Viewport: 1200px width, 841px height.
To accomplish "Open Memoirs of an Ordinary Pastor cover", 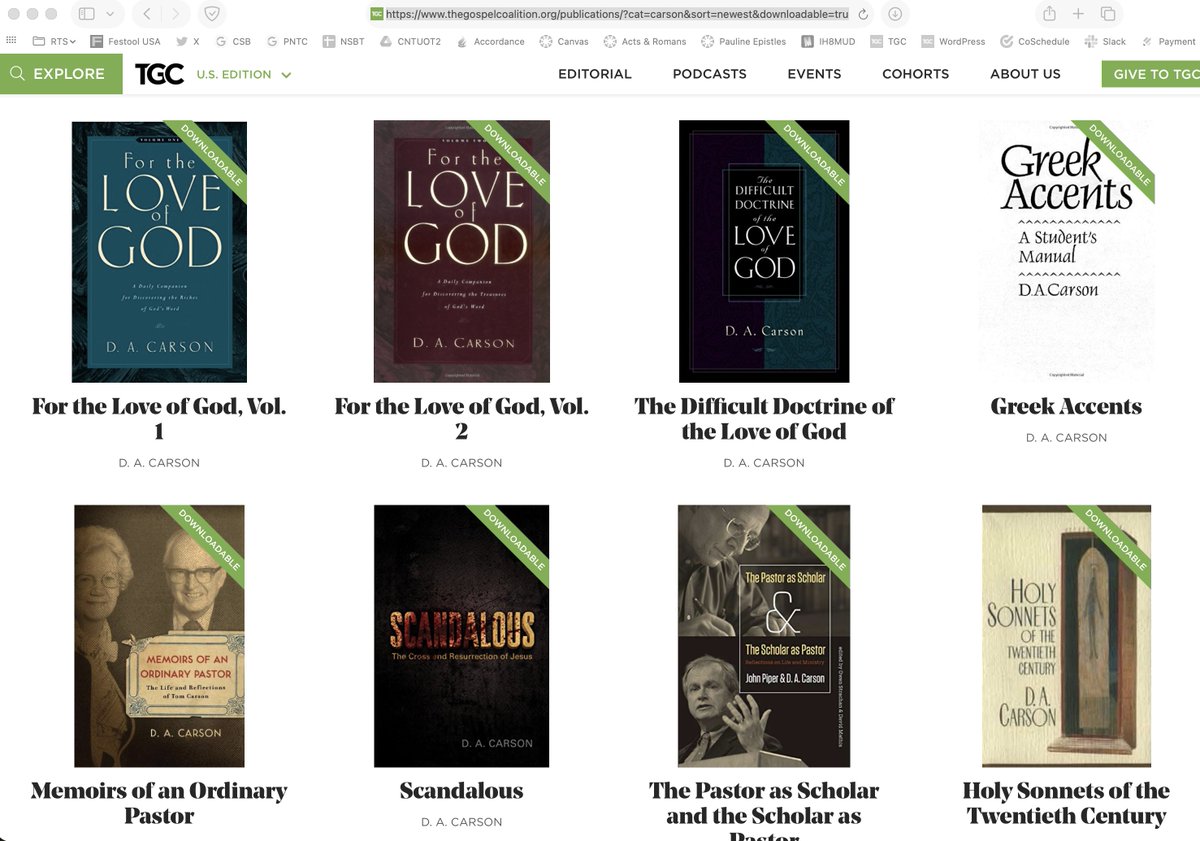I will (x=159, y=636).
